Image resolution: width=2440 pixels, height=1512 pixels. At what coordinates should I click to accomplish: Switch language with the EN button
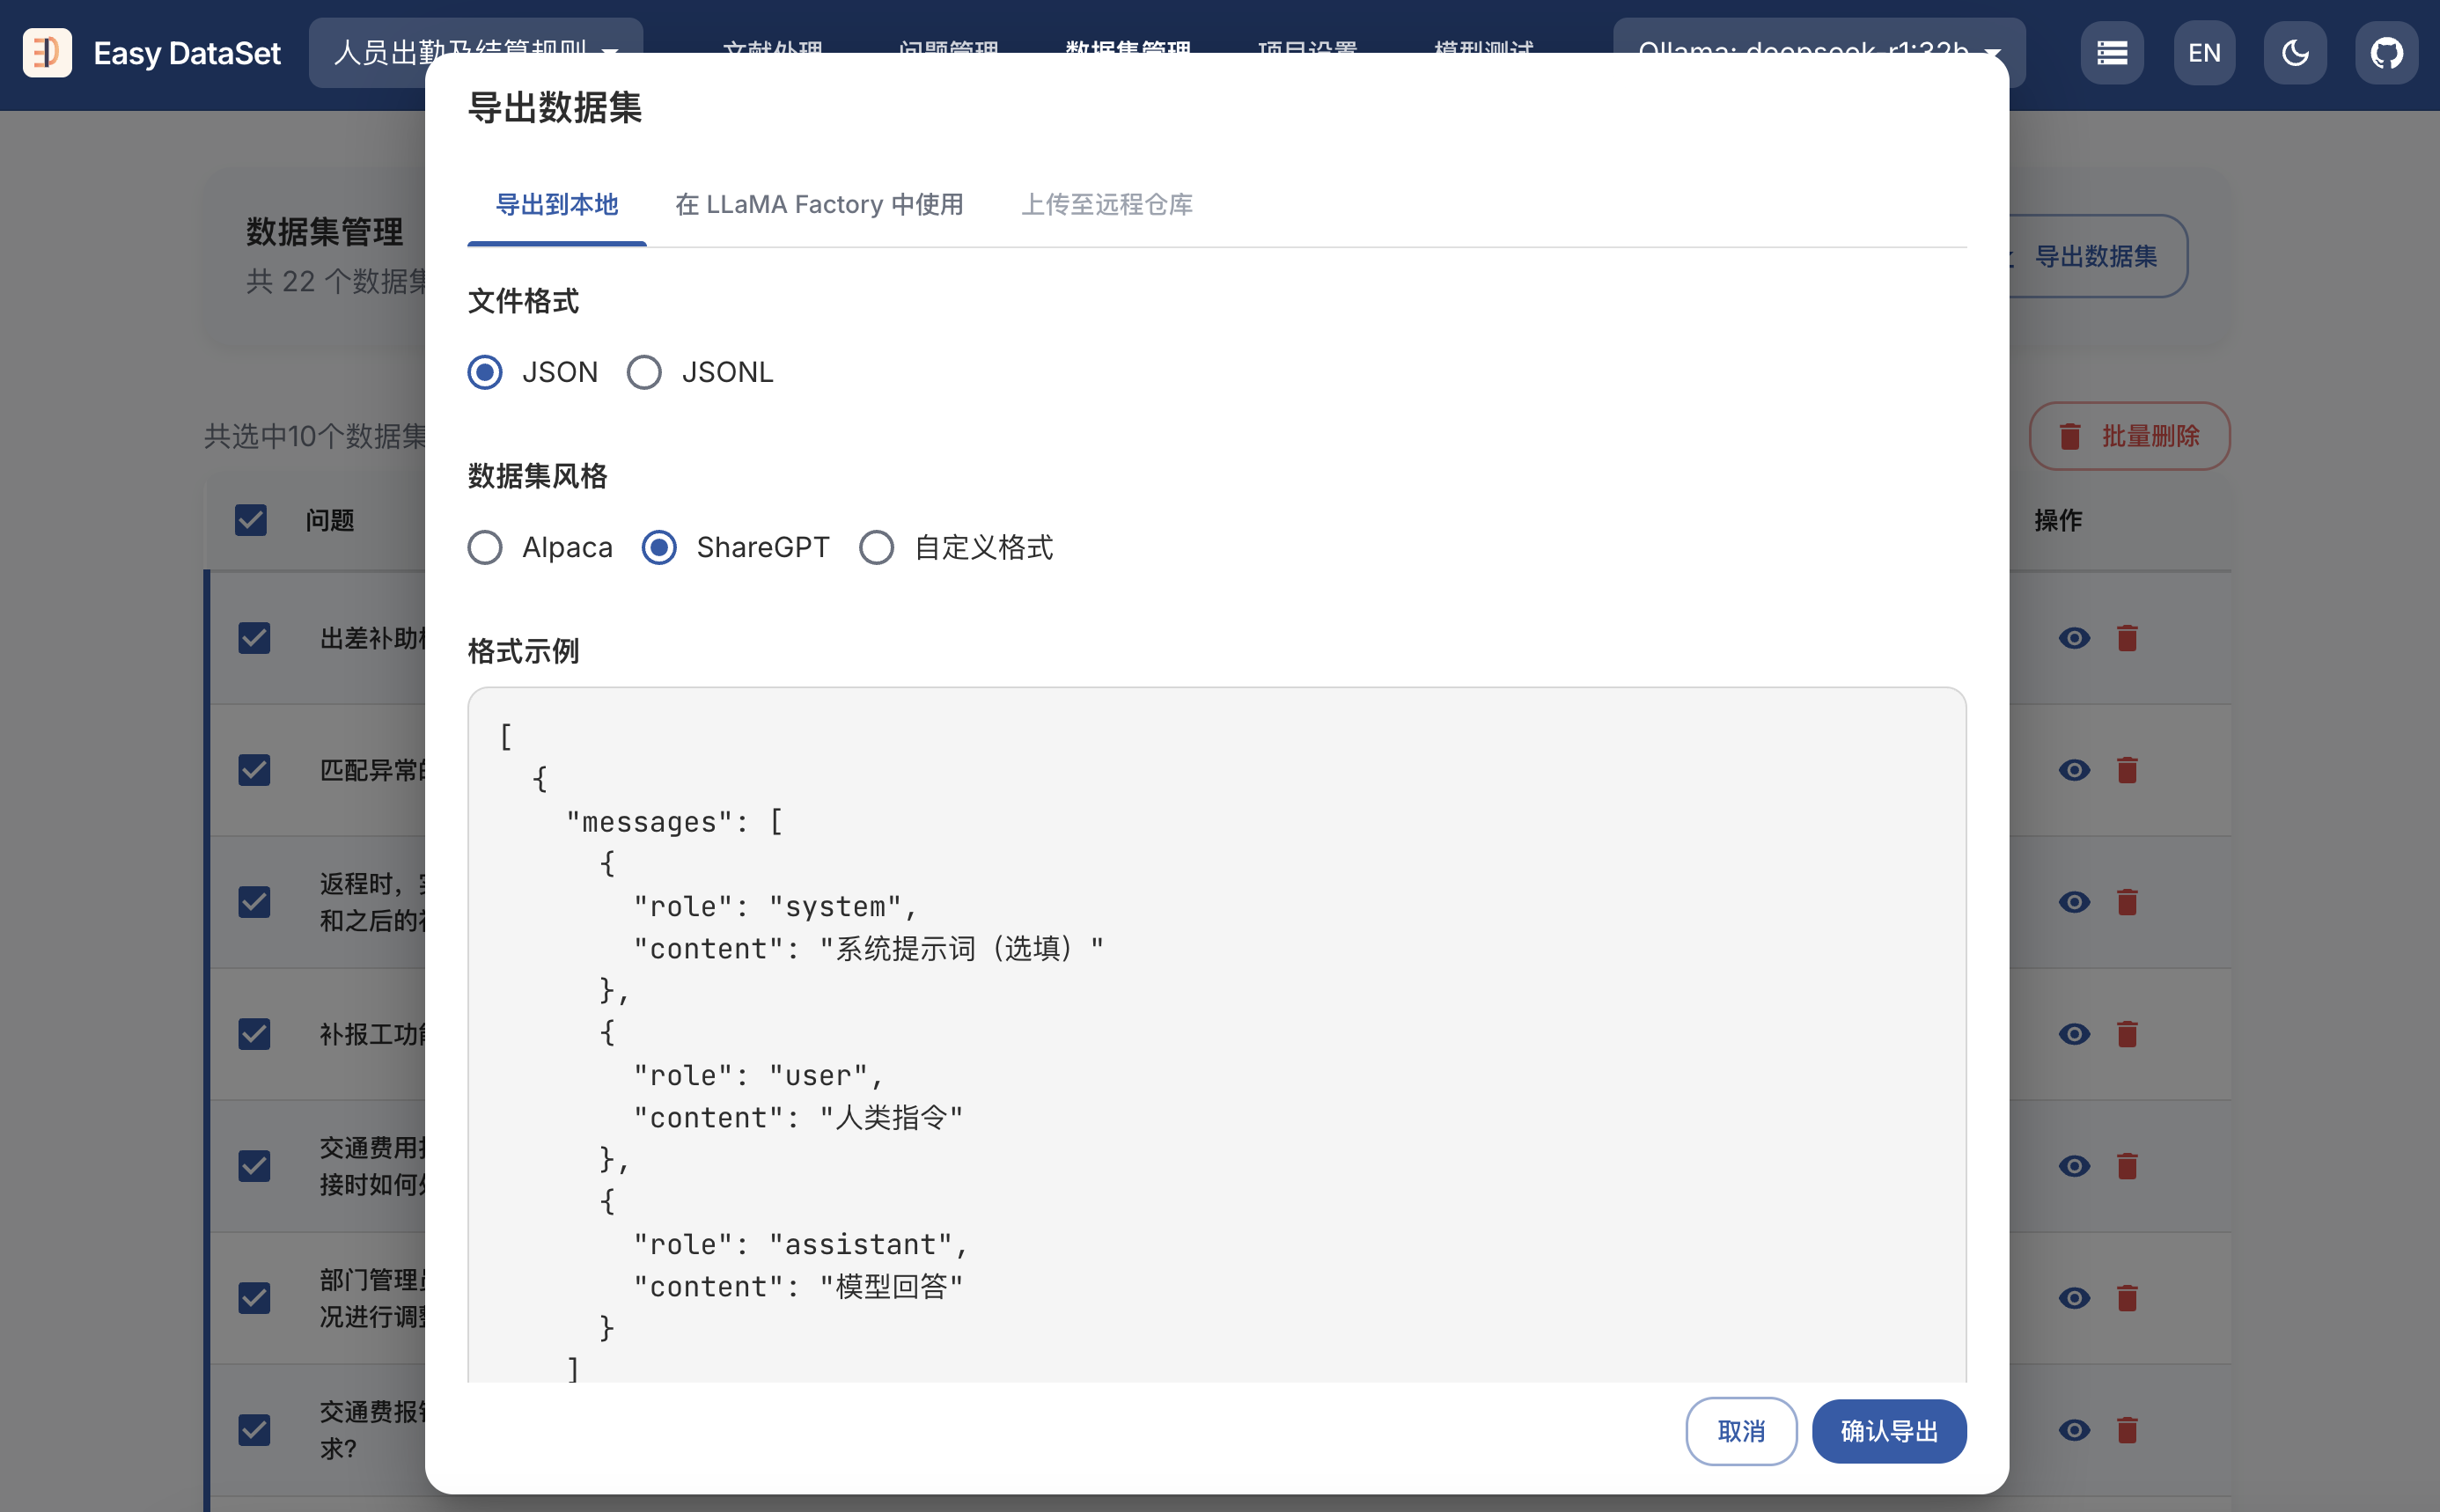coord(2203,52)
